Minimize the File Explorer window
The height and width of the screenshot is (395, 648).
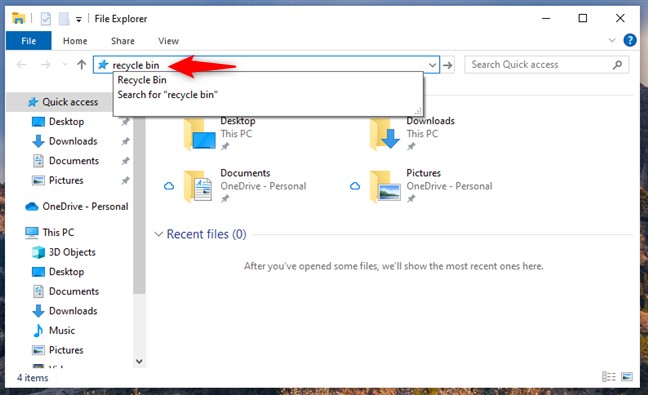546,18
